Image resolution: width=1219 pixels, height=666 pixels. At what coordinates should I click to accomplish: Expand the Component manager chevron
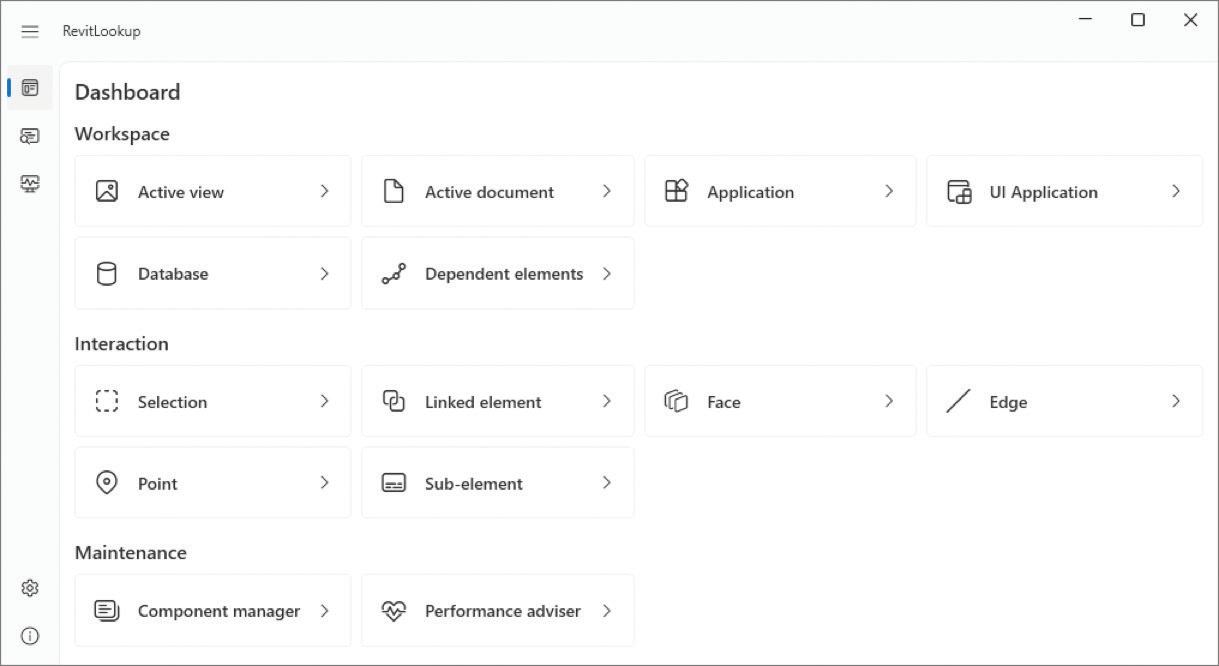324,610
